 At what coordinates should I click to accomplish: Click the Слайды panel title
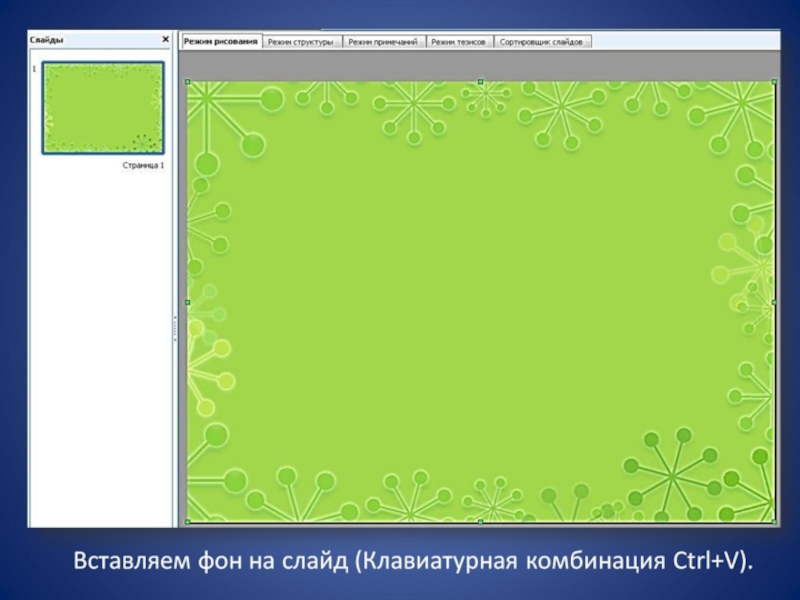click(47, 40)
